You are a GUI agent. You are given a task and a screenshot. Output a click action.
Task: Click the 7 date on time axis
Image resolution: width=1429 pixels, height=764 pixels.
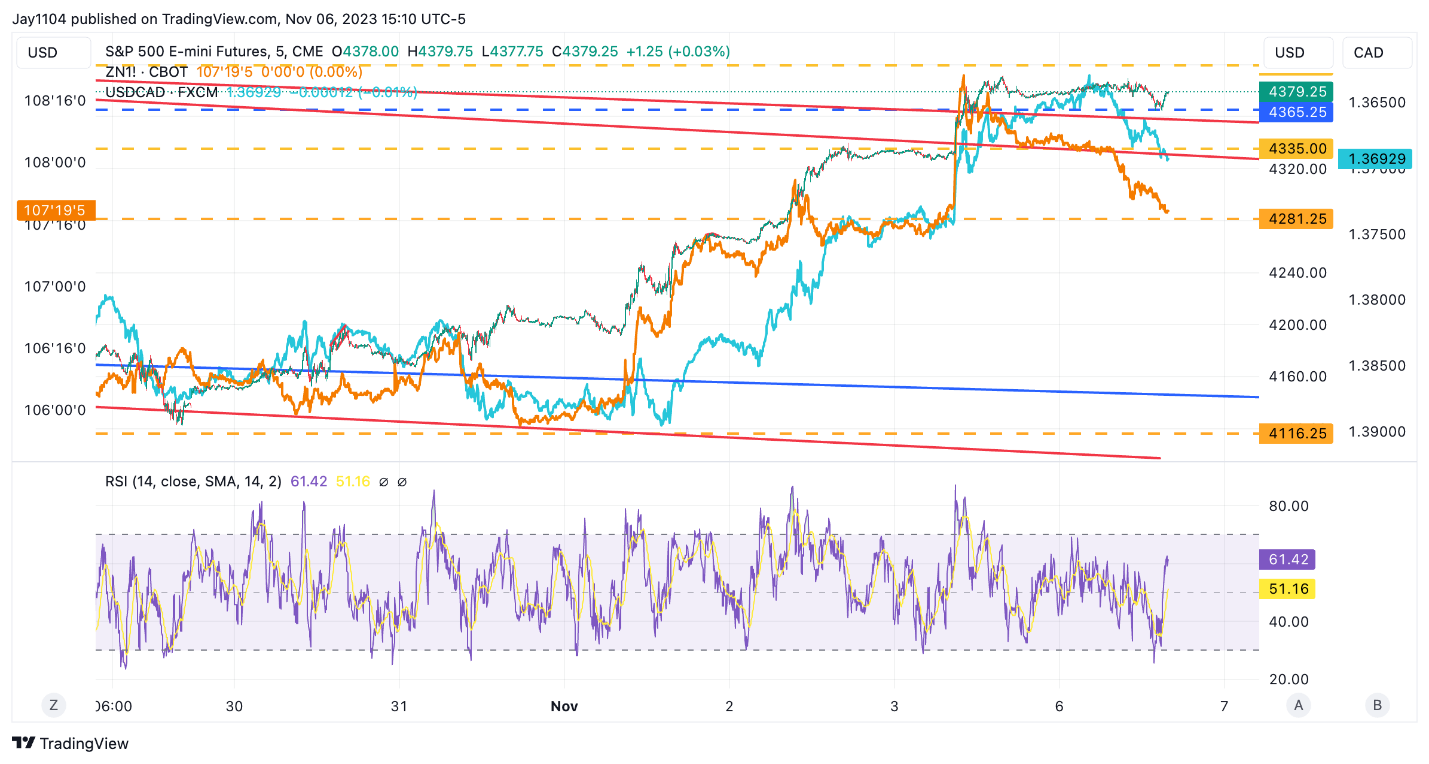[x=1224, y=706]
